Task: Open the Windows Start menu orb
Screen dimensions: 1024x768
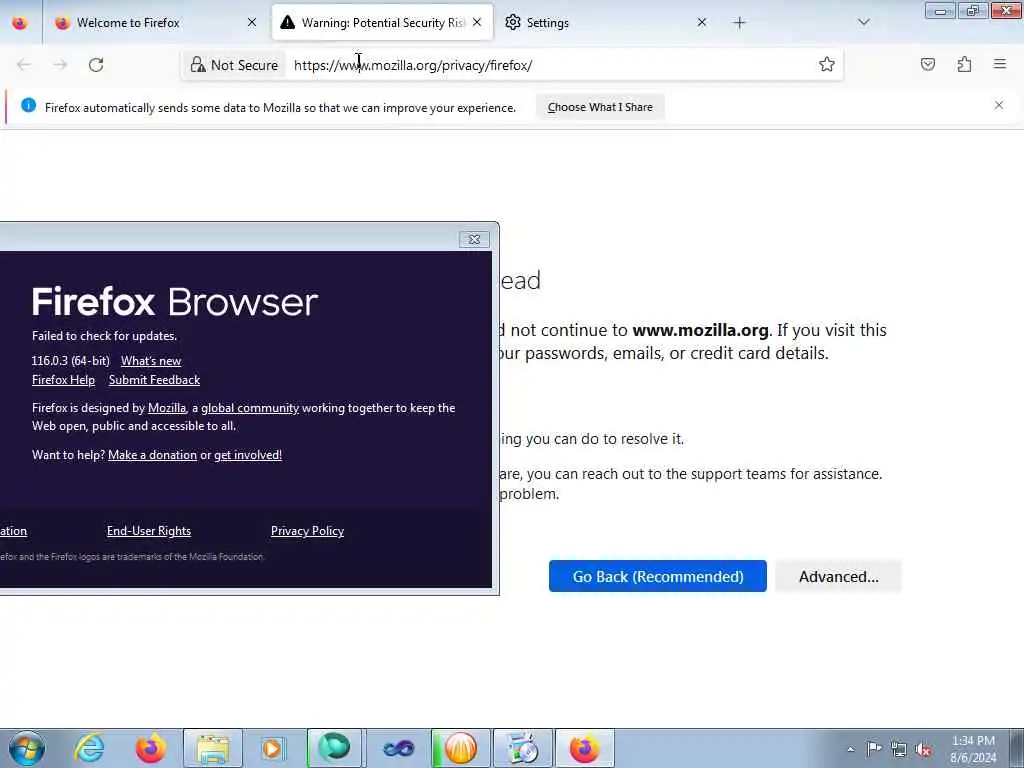Action: [27, 748]
